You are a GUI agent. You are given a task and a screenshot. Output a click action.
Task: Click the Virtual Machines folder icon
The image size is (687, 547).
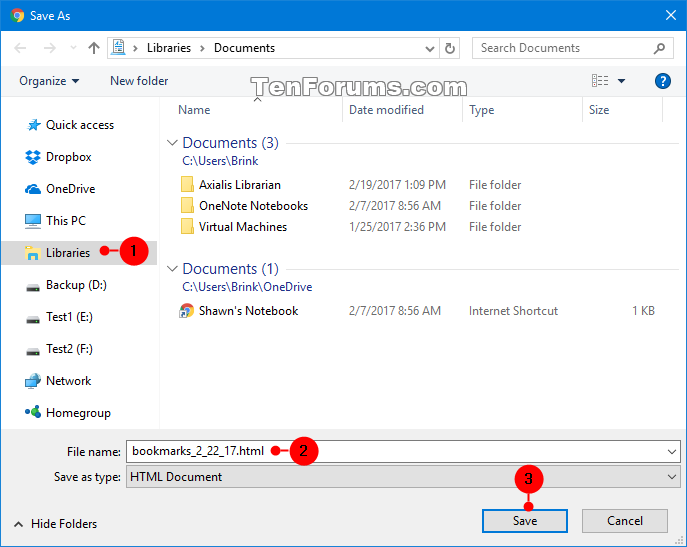[x=187, y=227]
